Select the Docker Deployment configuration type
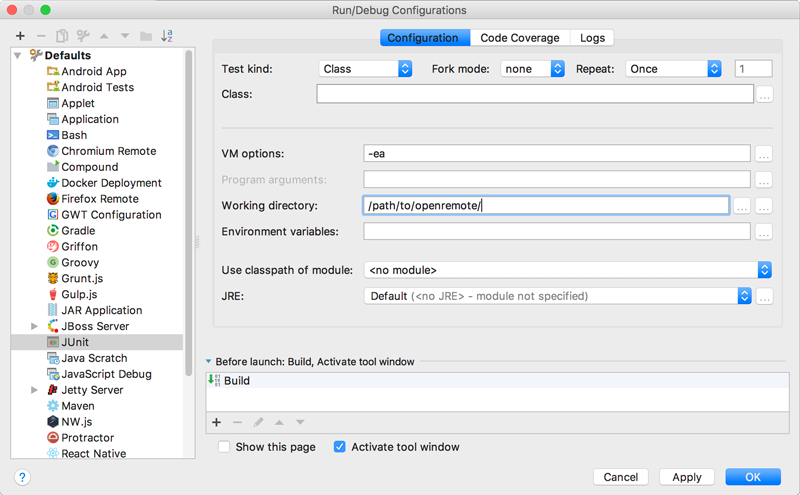Image resolution: width=800 pixels, height=495 pixels. point(110,183)
